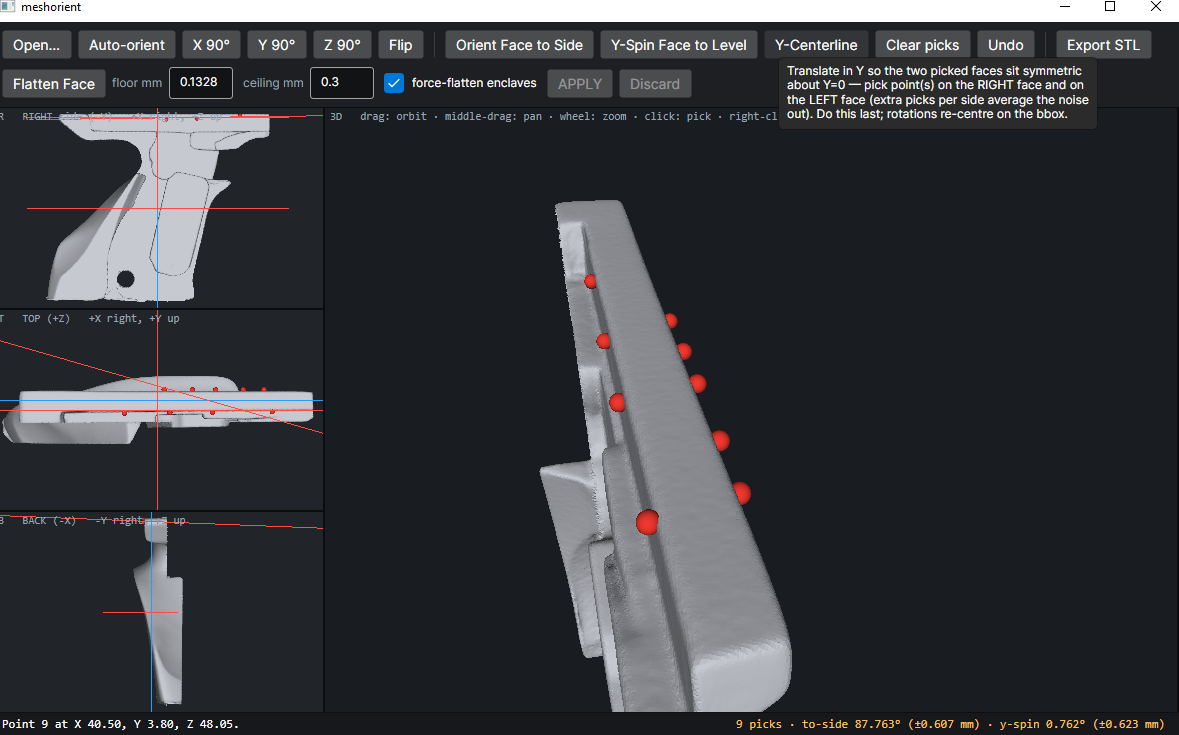Clear picks from the model
The height and width of the screenshot is (735, 1179).
(922, 45)
